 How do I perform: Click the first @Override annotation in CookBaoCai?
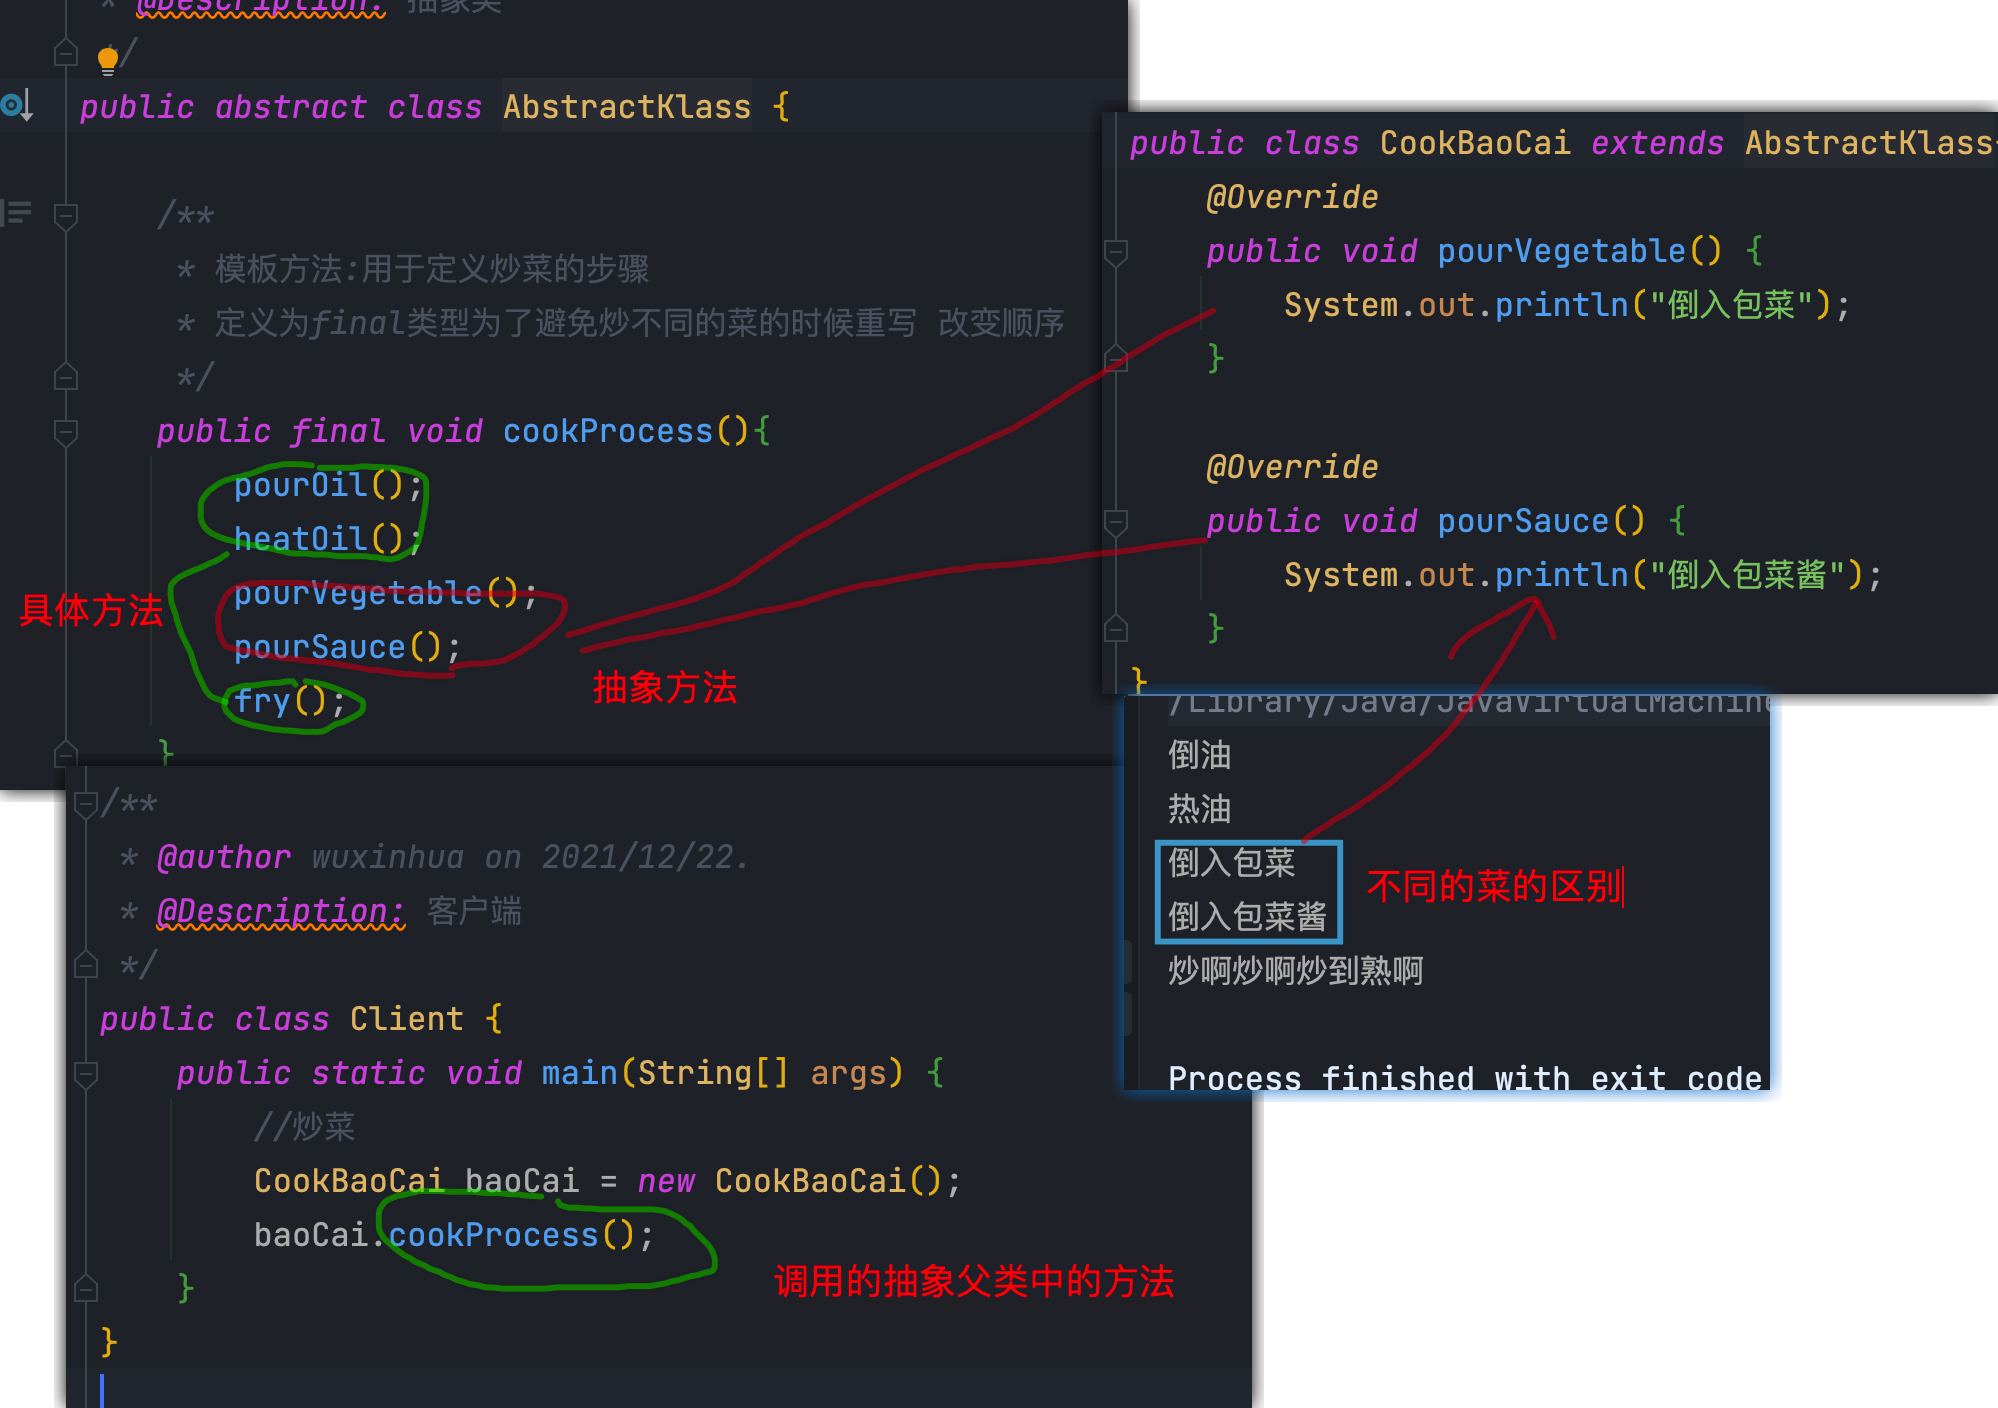[1292, 197]
